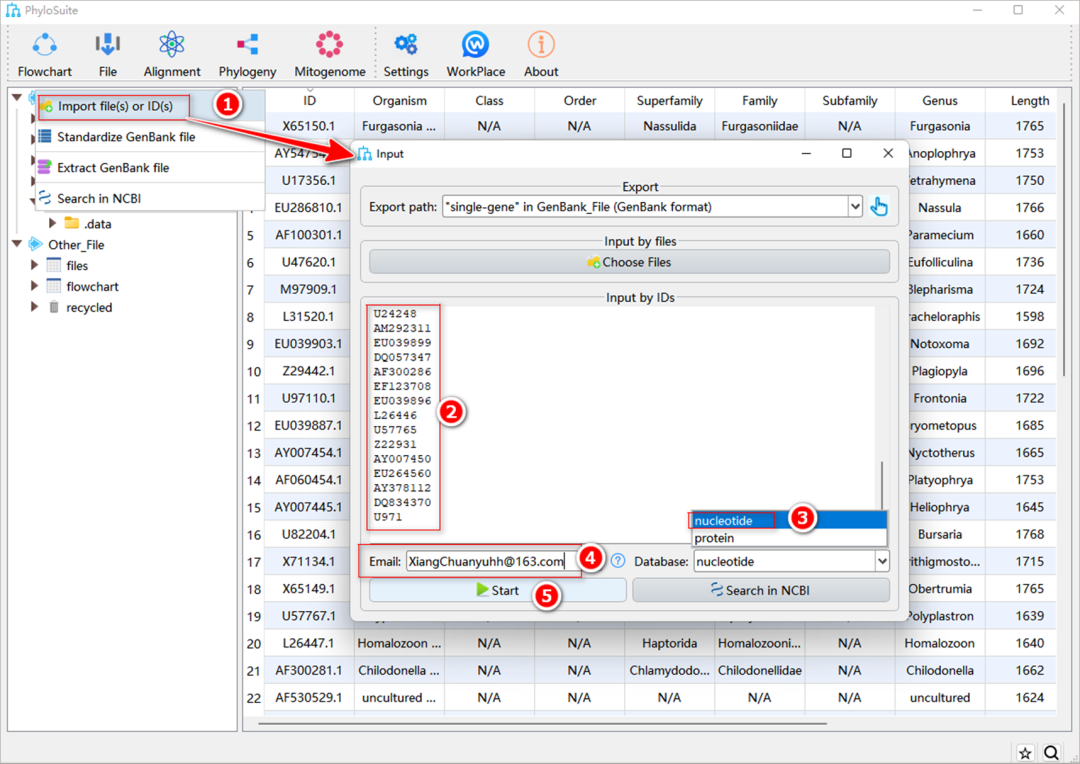Maximize the Input dialog
The image size is (1080, 764).
[847, 154]
